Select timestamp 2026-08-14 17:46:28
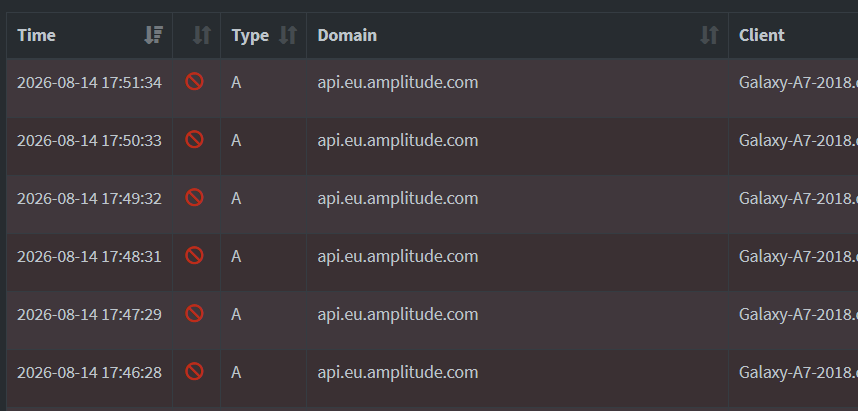 [89, 373]
